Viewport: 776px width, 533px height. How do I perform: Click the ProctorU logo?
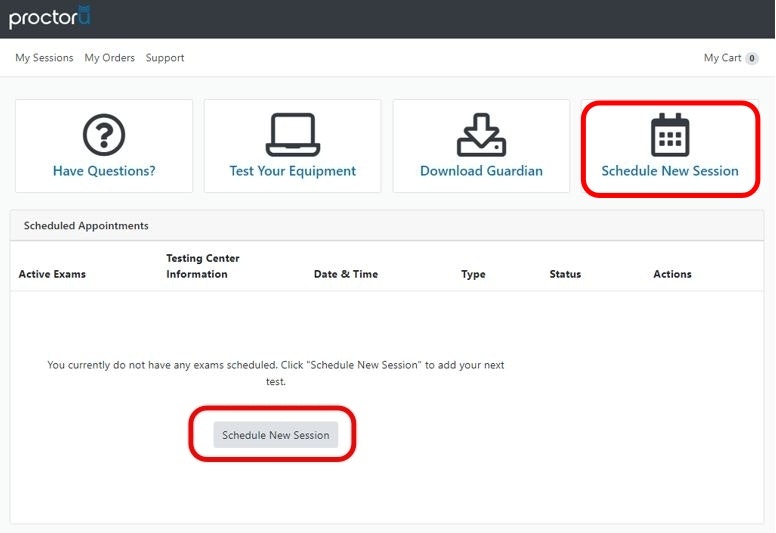click(x=49, y=17)
